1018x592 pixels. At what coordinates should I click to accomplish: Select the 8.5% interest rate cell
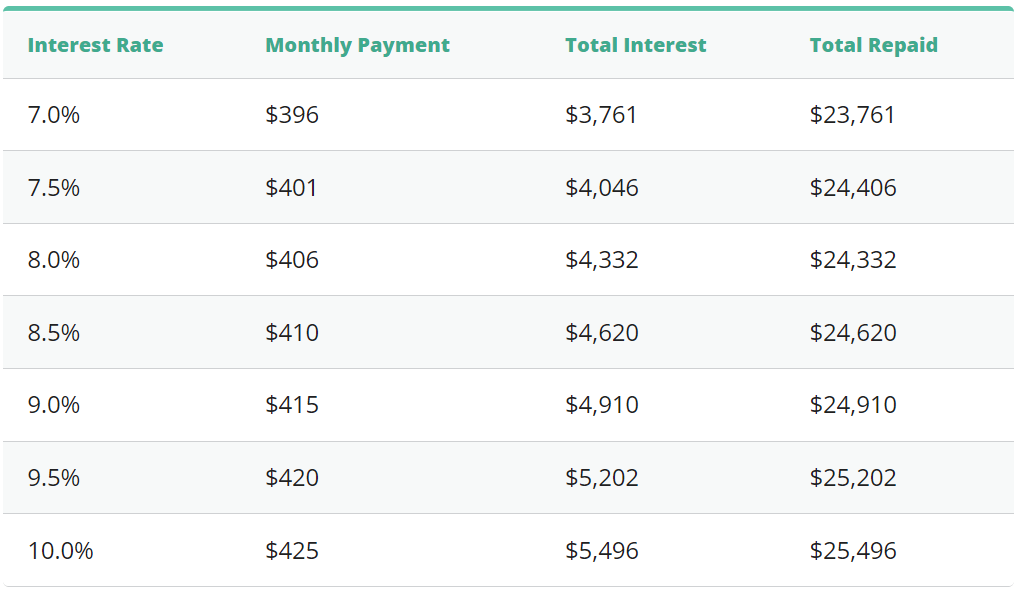tap(54, 333)
